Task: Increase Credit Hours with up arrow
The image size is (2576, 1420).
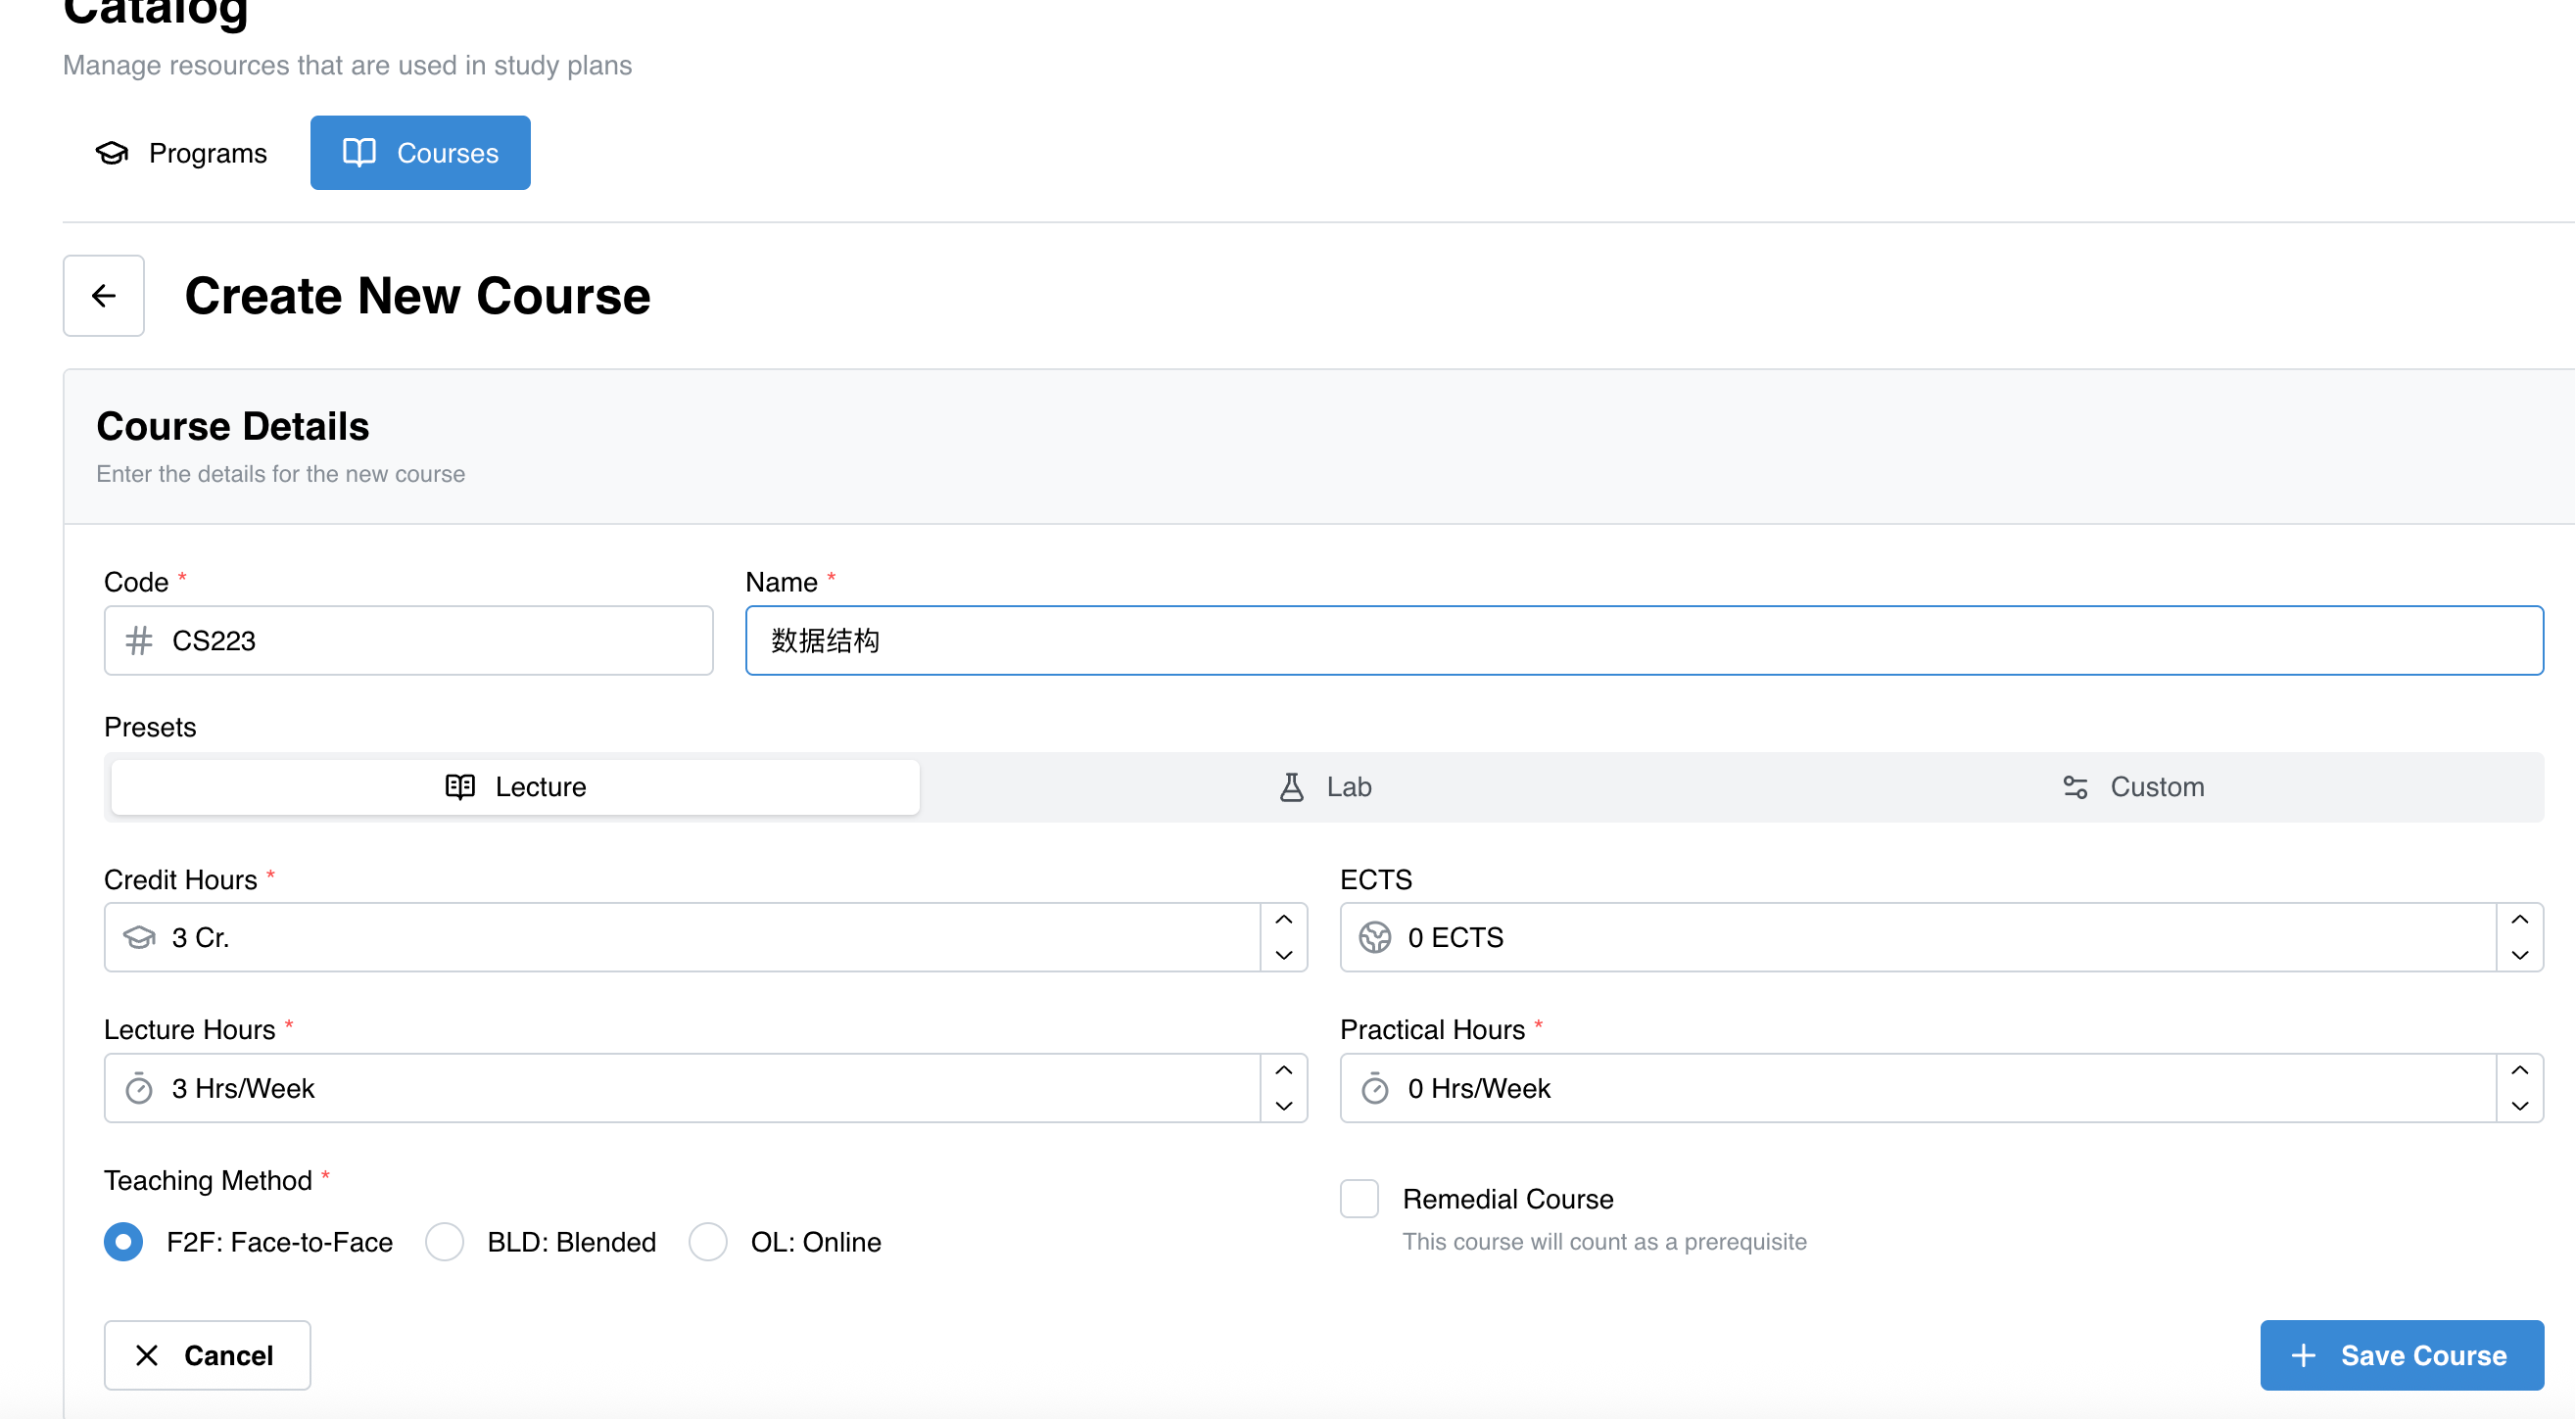Action: click(1285, 920)
